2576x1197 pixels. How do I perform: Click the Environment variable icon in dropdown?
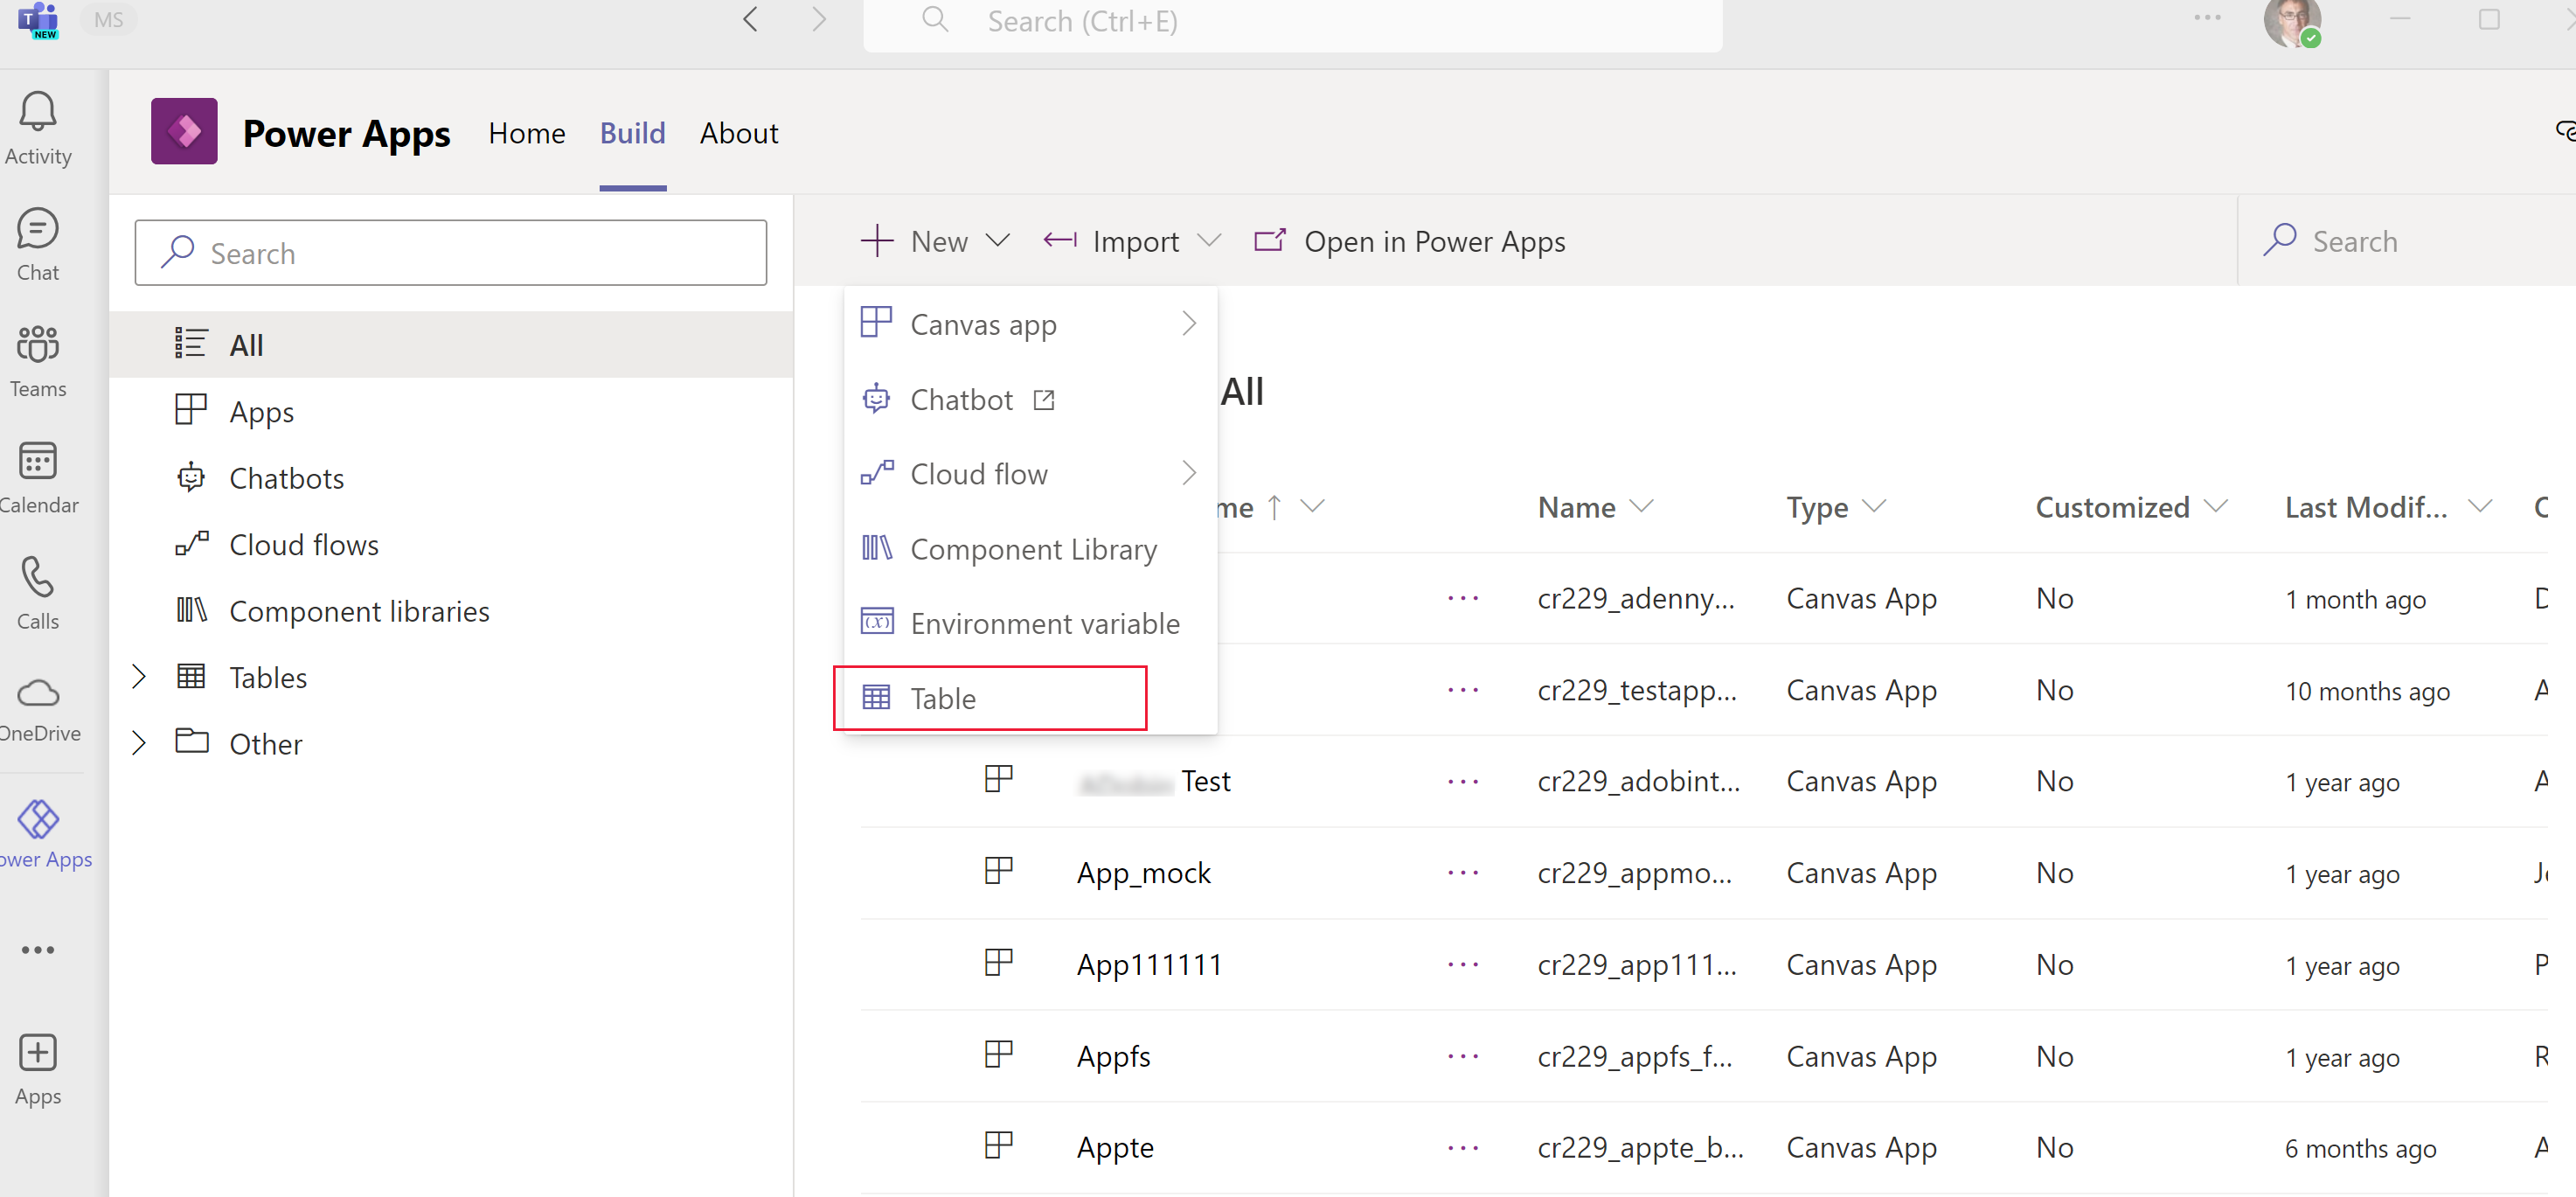pyautogui.click(x=878, y=622)
